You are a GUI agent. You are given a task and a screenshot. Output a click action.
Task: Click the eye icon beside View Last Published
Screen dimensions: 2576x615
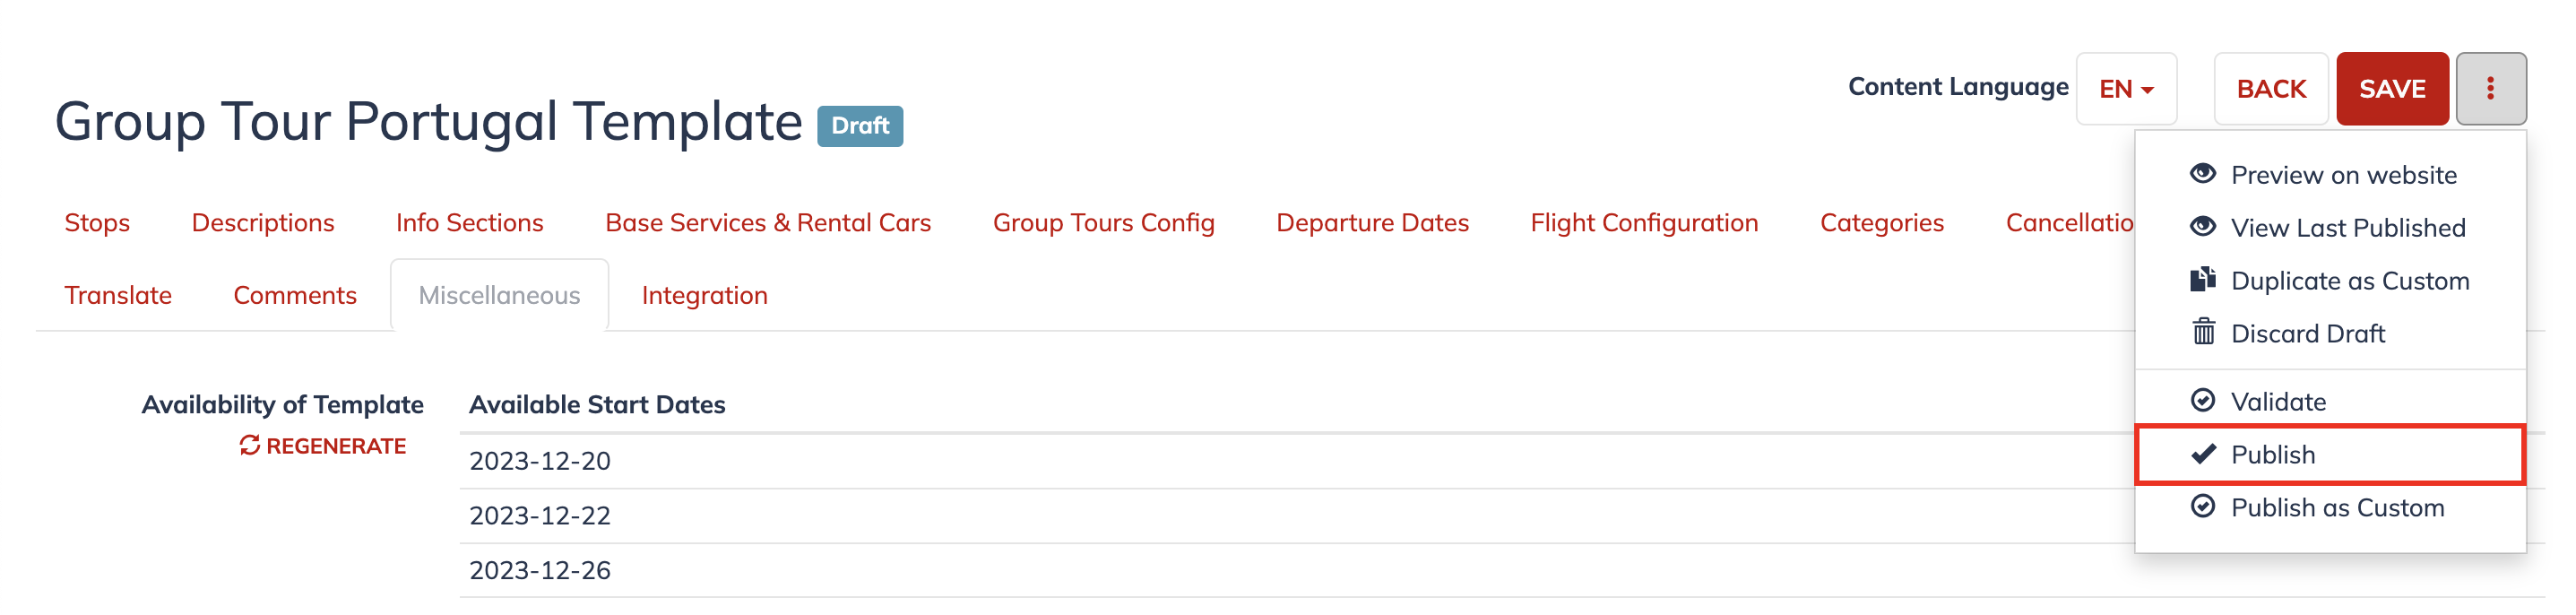pyautogui.click(x=2202, y=227)
